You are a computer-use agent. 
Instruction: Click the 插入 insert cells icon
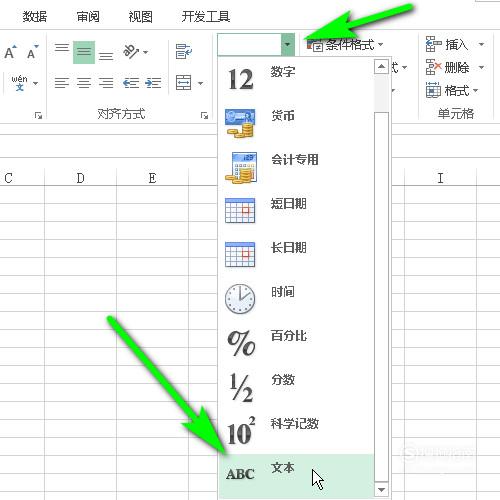(433, 44)
